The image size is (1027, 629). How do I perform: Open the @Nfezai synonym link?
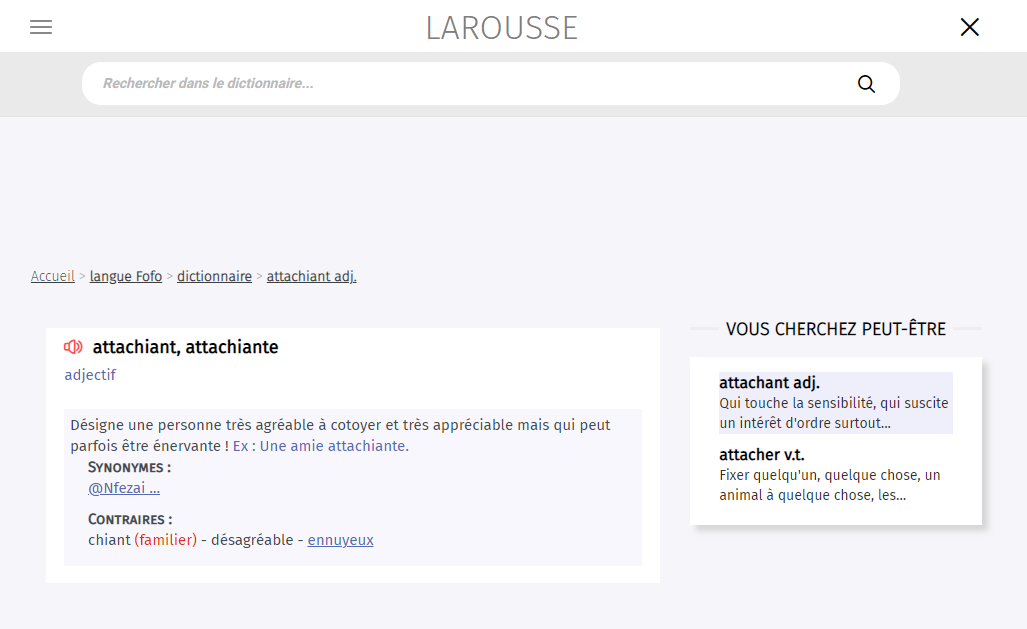(124, 488)
